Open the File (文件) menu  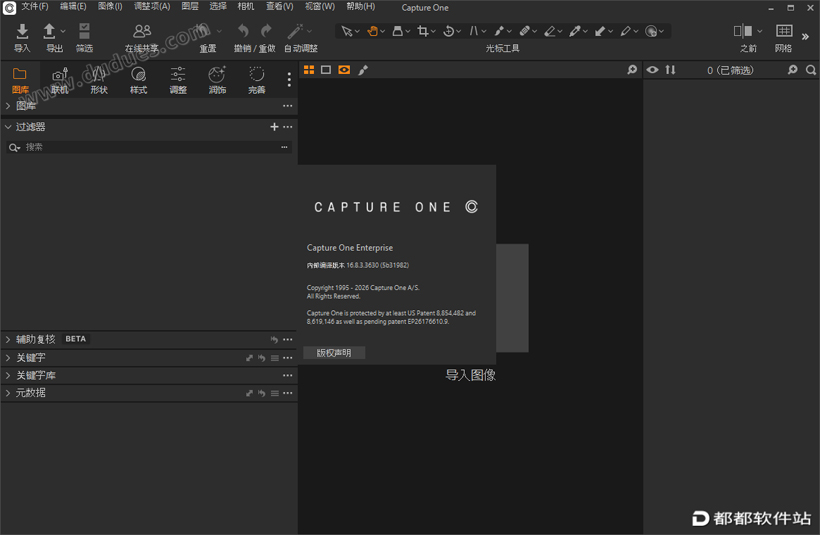[x=35, y=6]
